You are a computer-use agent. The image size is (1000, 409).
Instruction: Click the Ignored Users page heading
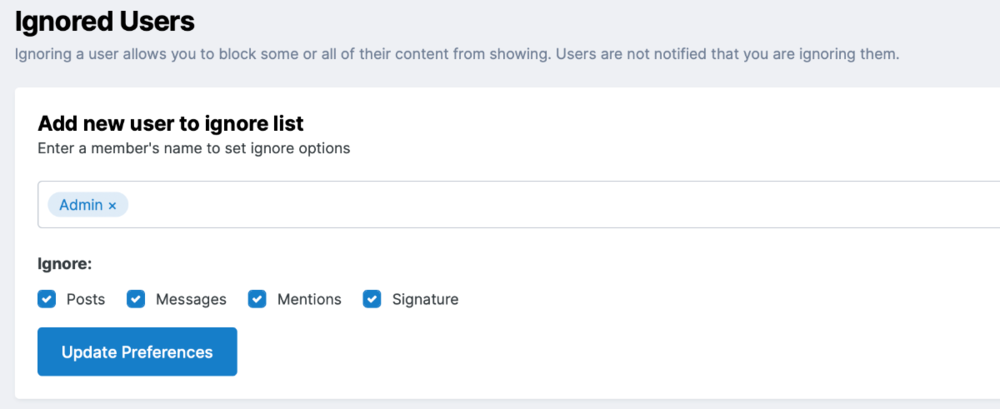coord(104,19)
